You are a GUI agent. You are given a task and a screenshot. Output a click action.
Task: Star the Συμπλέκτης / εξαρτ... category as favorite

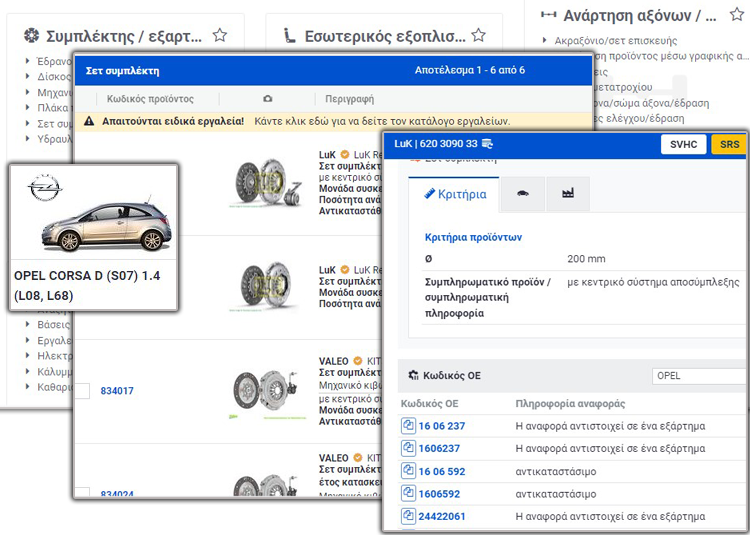pyautogui.click(x=220, y=35)
